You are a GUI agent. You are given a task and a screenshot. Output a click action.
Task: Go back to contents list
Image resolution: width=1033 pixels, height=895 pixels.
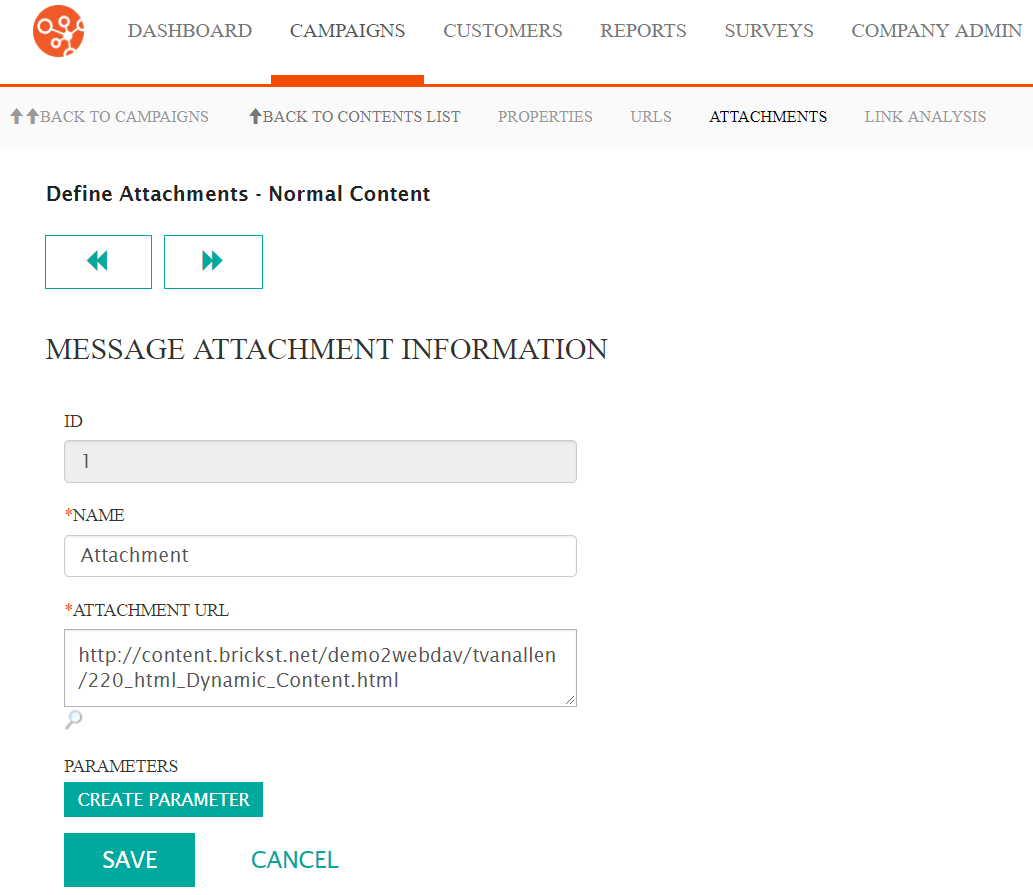tap(354, 117)
